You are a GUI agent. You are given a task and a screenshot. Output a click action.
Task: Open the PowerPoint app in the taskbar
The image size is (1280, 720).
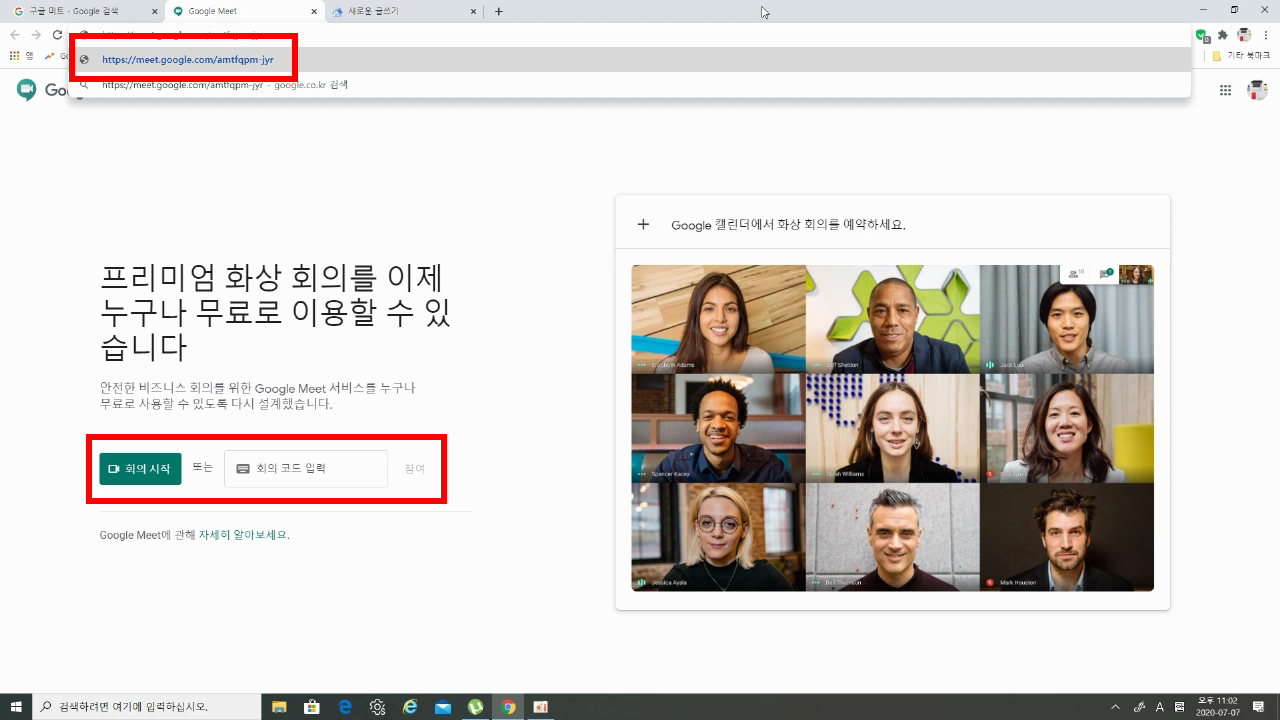[541, 707]
